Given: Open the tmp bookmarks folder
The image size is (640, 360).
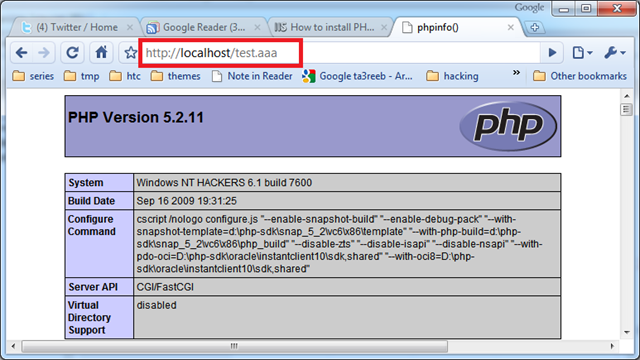Looking at the screenshot, I should pyautogui.click(x=82, y=76).
